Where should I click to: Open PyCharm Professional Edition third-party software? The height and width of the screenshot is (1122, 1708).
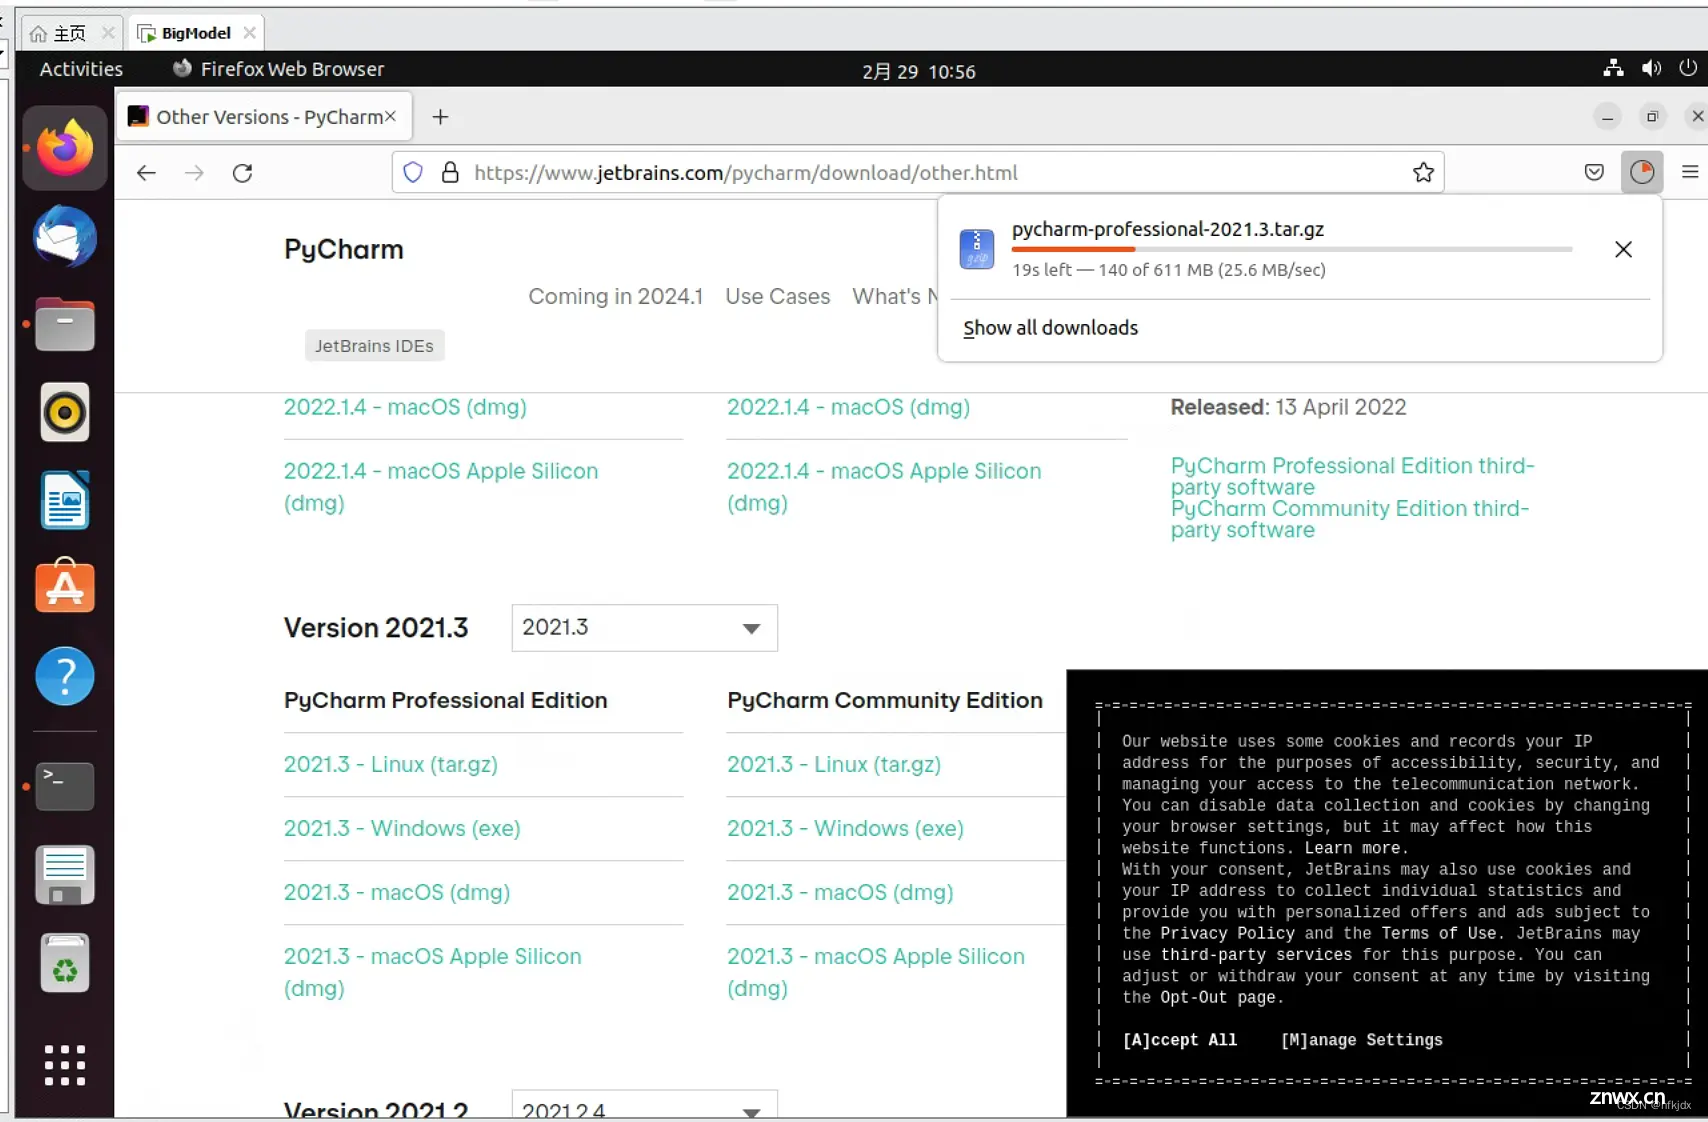coord(1352,477)
